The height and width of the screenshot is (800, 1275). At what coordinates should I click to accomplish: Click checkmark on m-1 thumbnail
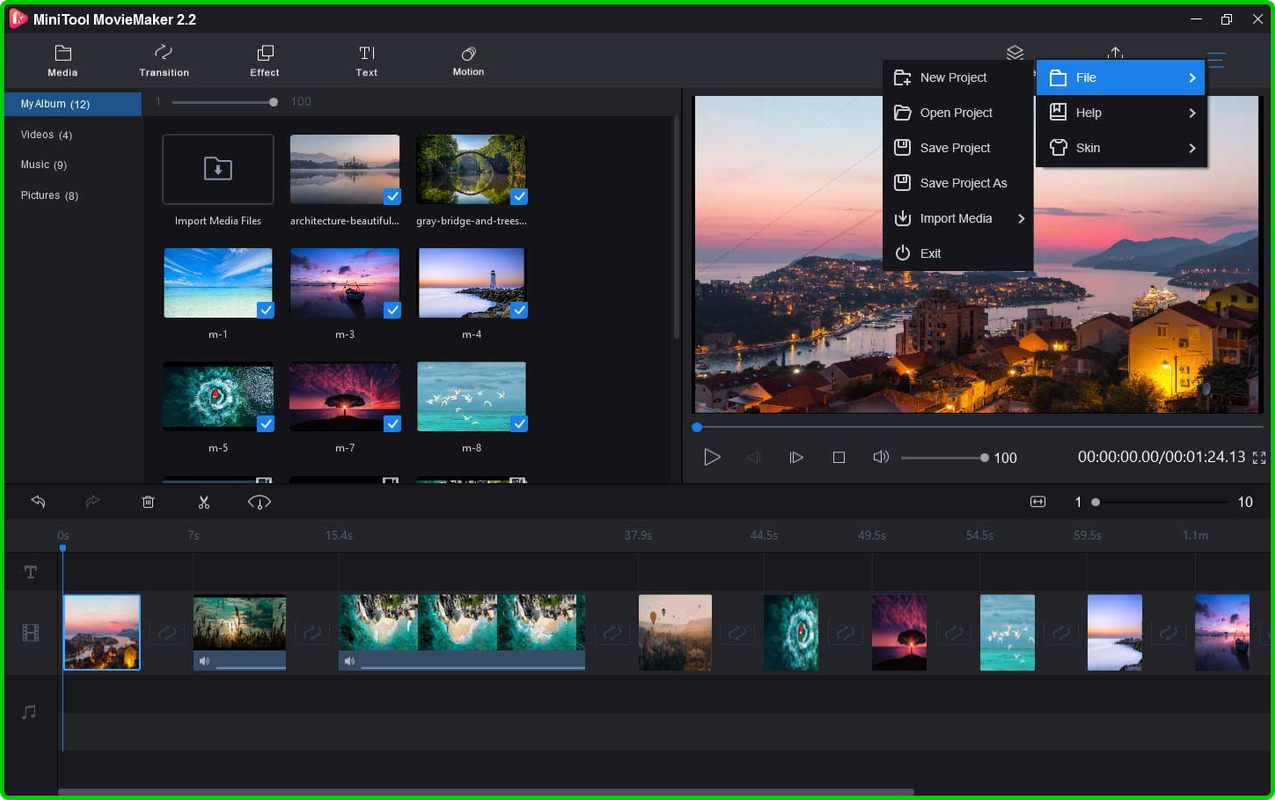(265, 310)
